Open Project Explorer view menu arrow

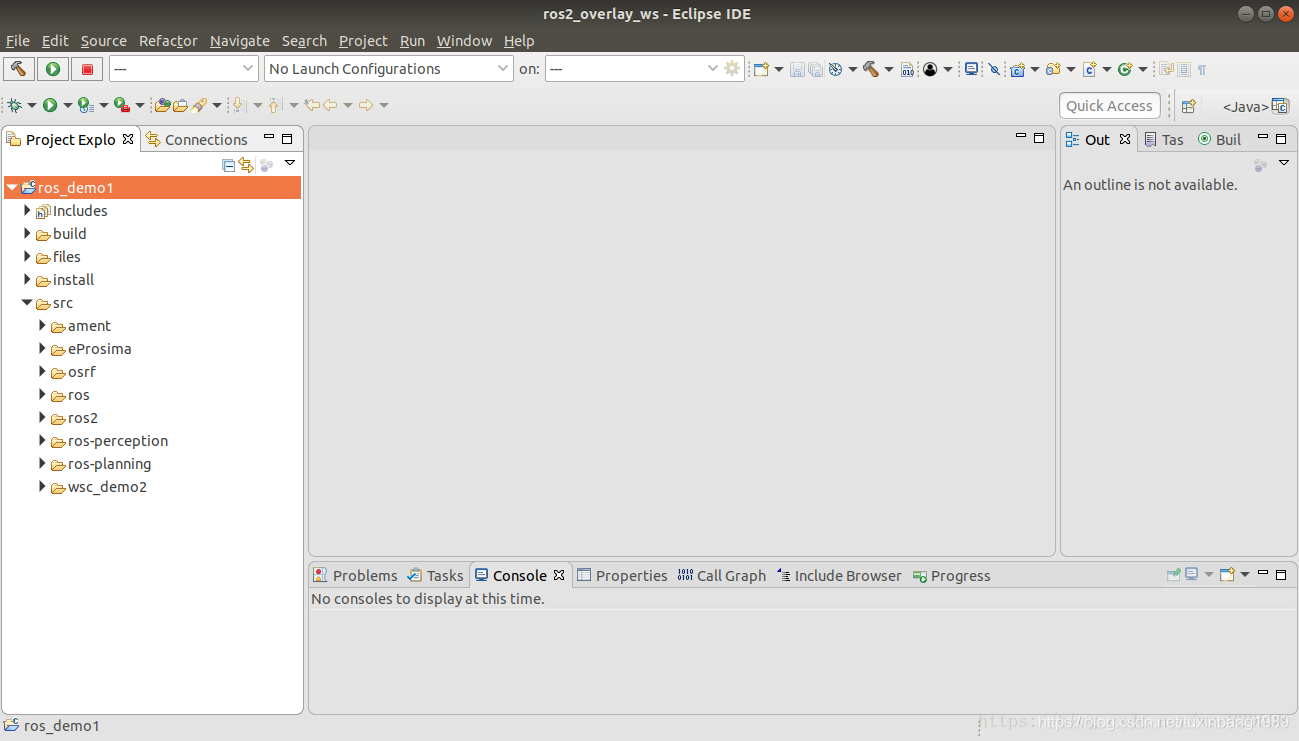coord(290,163)
